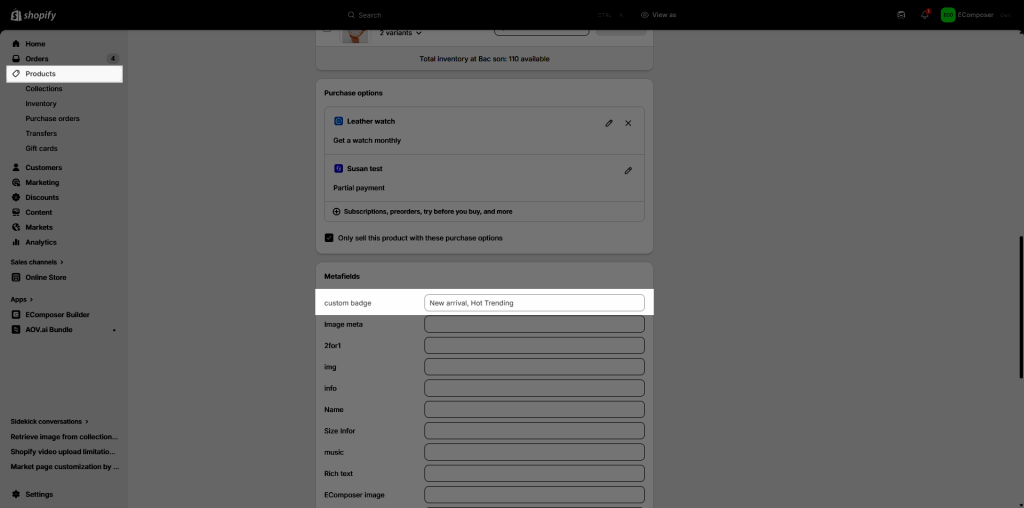Click the View as eye icon
Viewport: 1024px width, 508px height.
pos(645,15)
